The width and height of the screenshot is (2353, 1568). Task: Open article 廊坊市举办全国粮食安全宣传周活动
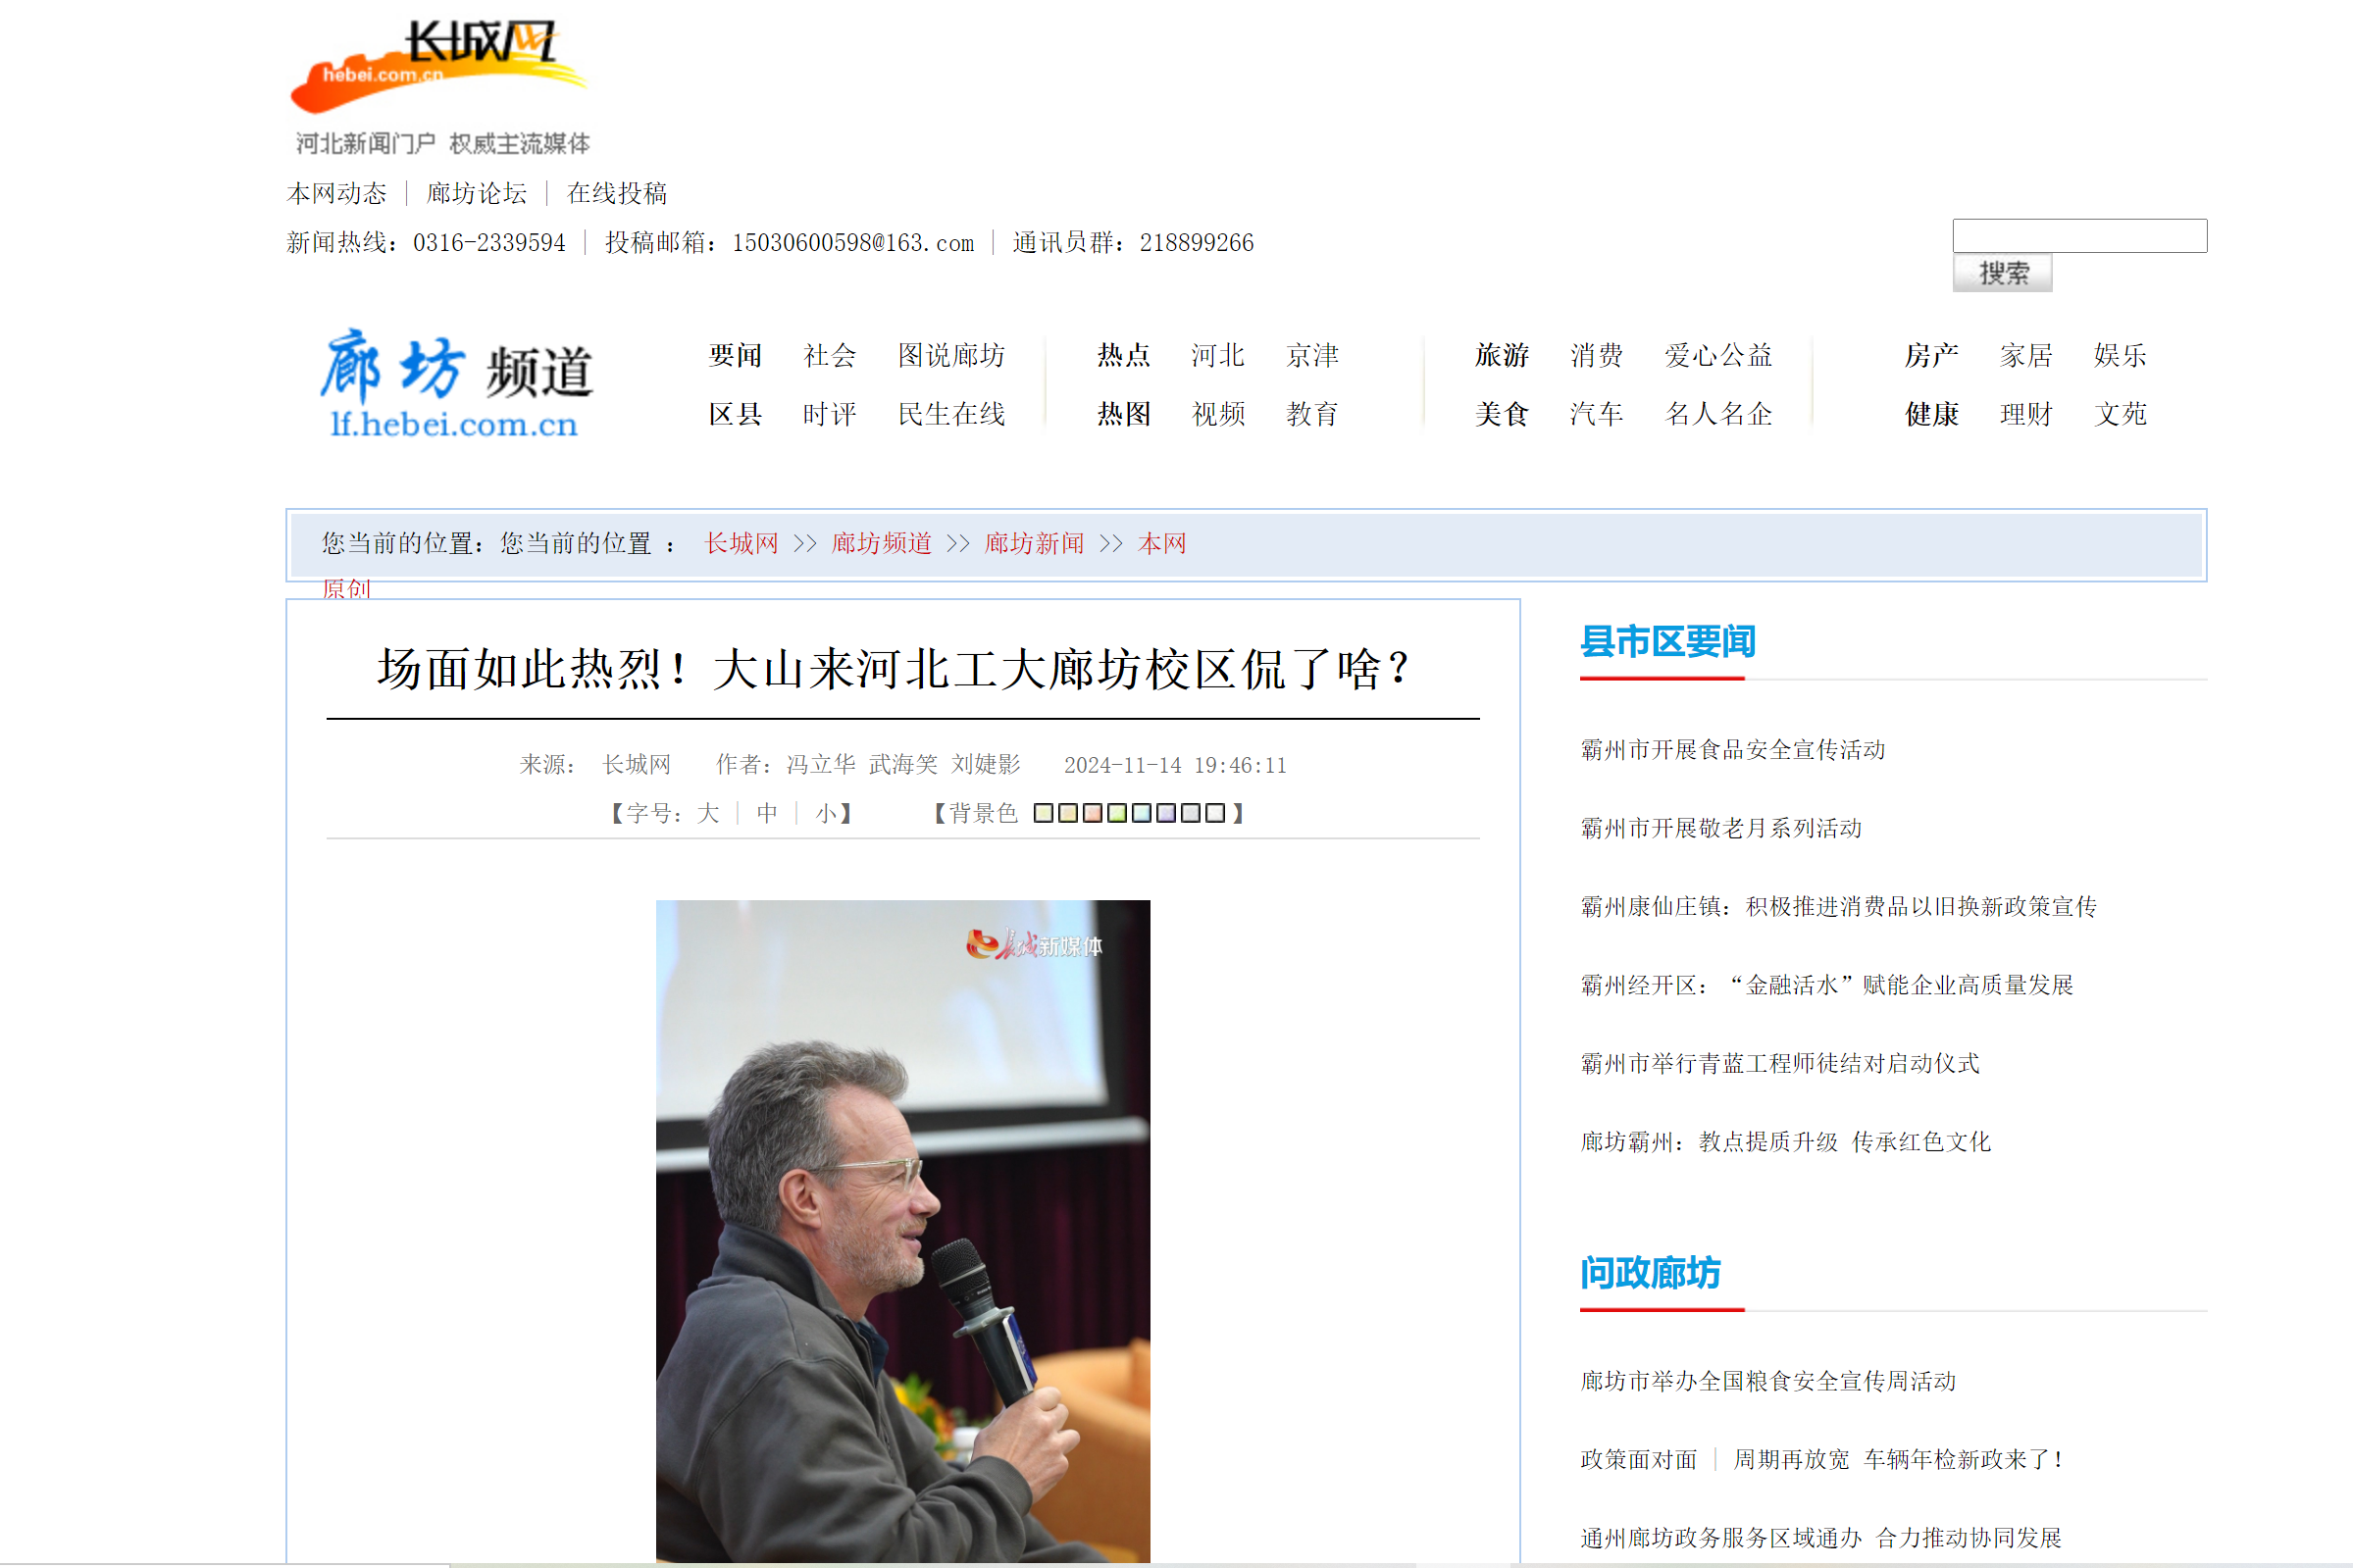pos(1767,1381)
